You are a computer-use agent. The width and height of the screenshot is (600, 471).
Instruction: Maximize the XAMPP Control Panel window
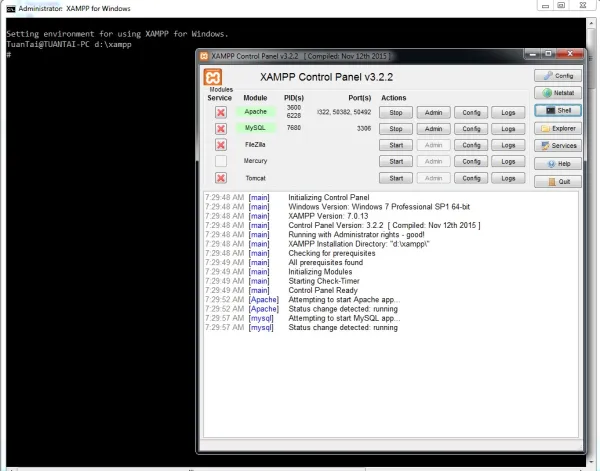548,54
